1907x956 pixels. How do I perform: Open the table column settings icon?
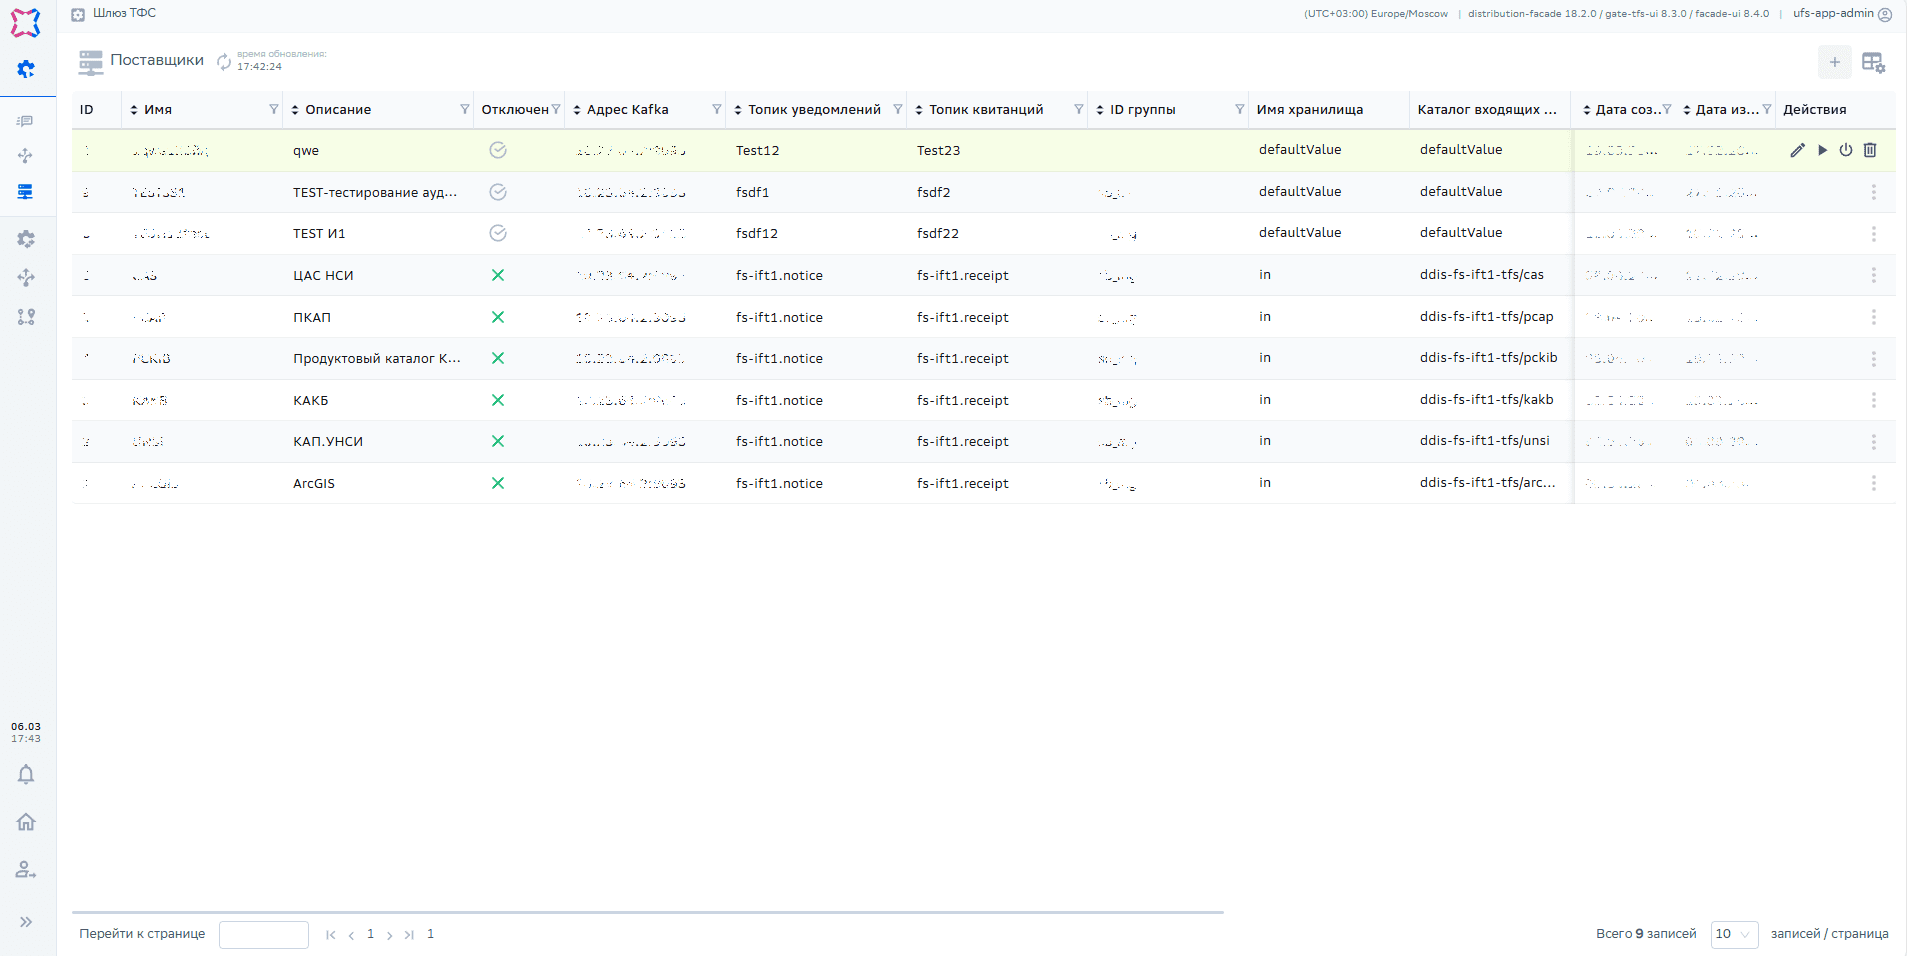1873,63
